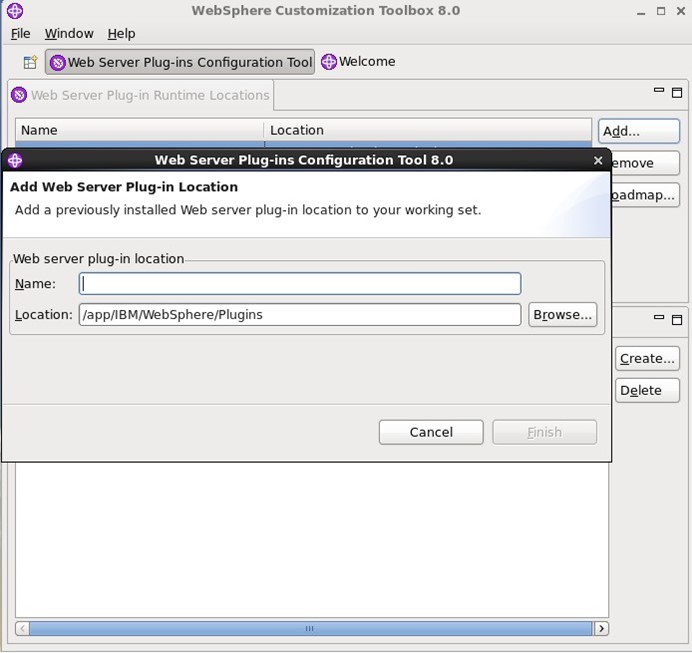The width and height of the screenshot is (692, 653).
Task: Click the Location path input field
Action: (300, 315)
